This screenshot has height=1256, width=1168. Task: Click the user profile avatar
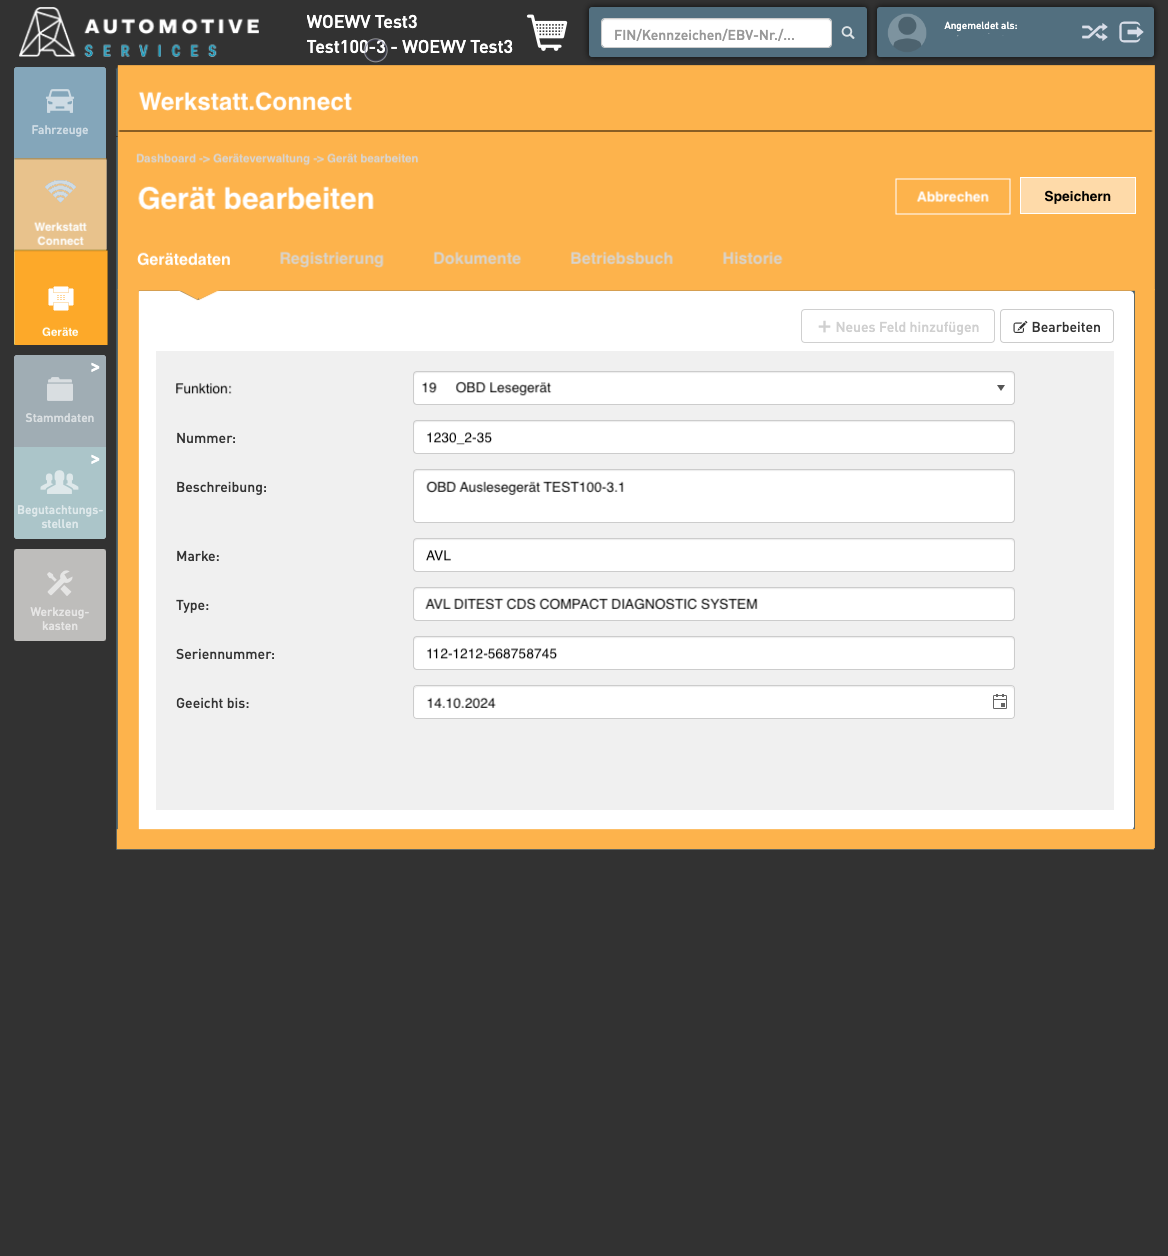907,33
